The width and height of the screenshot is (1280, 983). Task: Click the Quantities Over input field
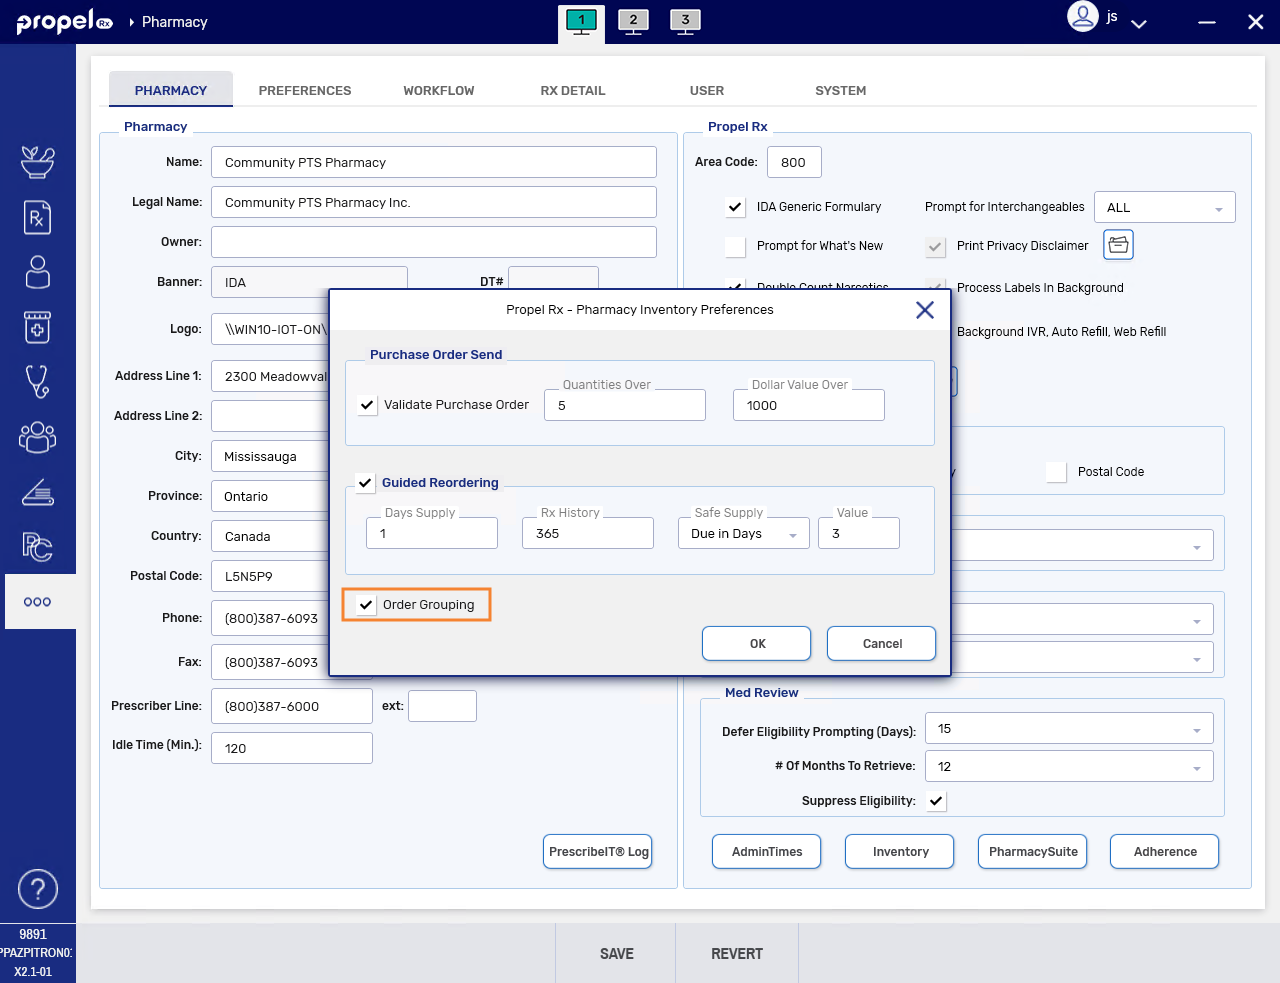pos(625,406)
